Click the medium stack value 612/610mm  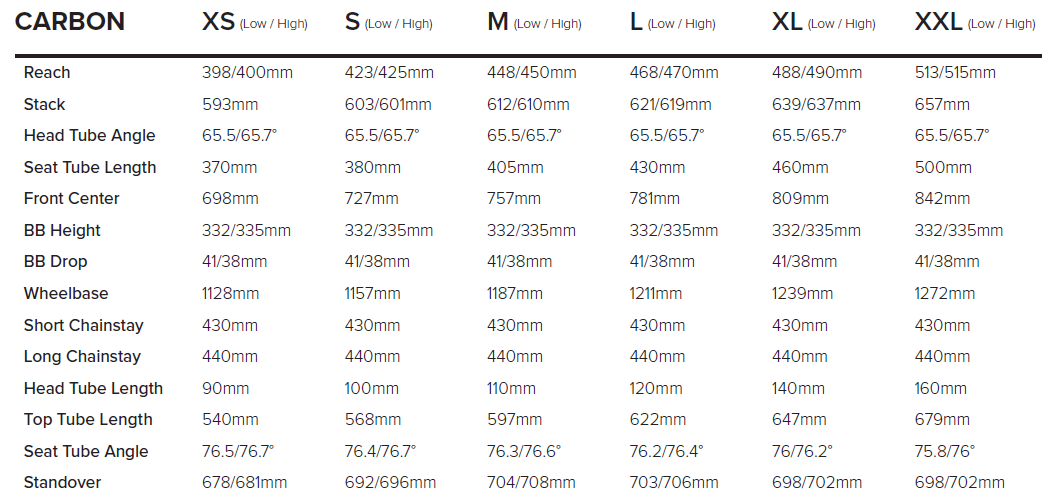528,104
